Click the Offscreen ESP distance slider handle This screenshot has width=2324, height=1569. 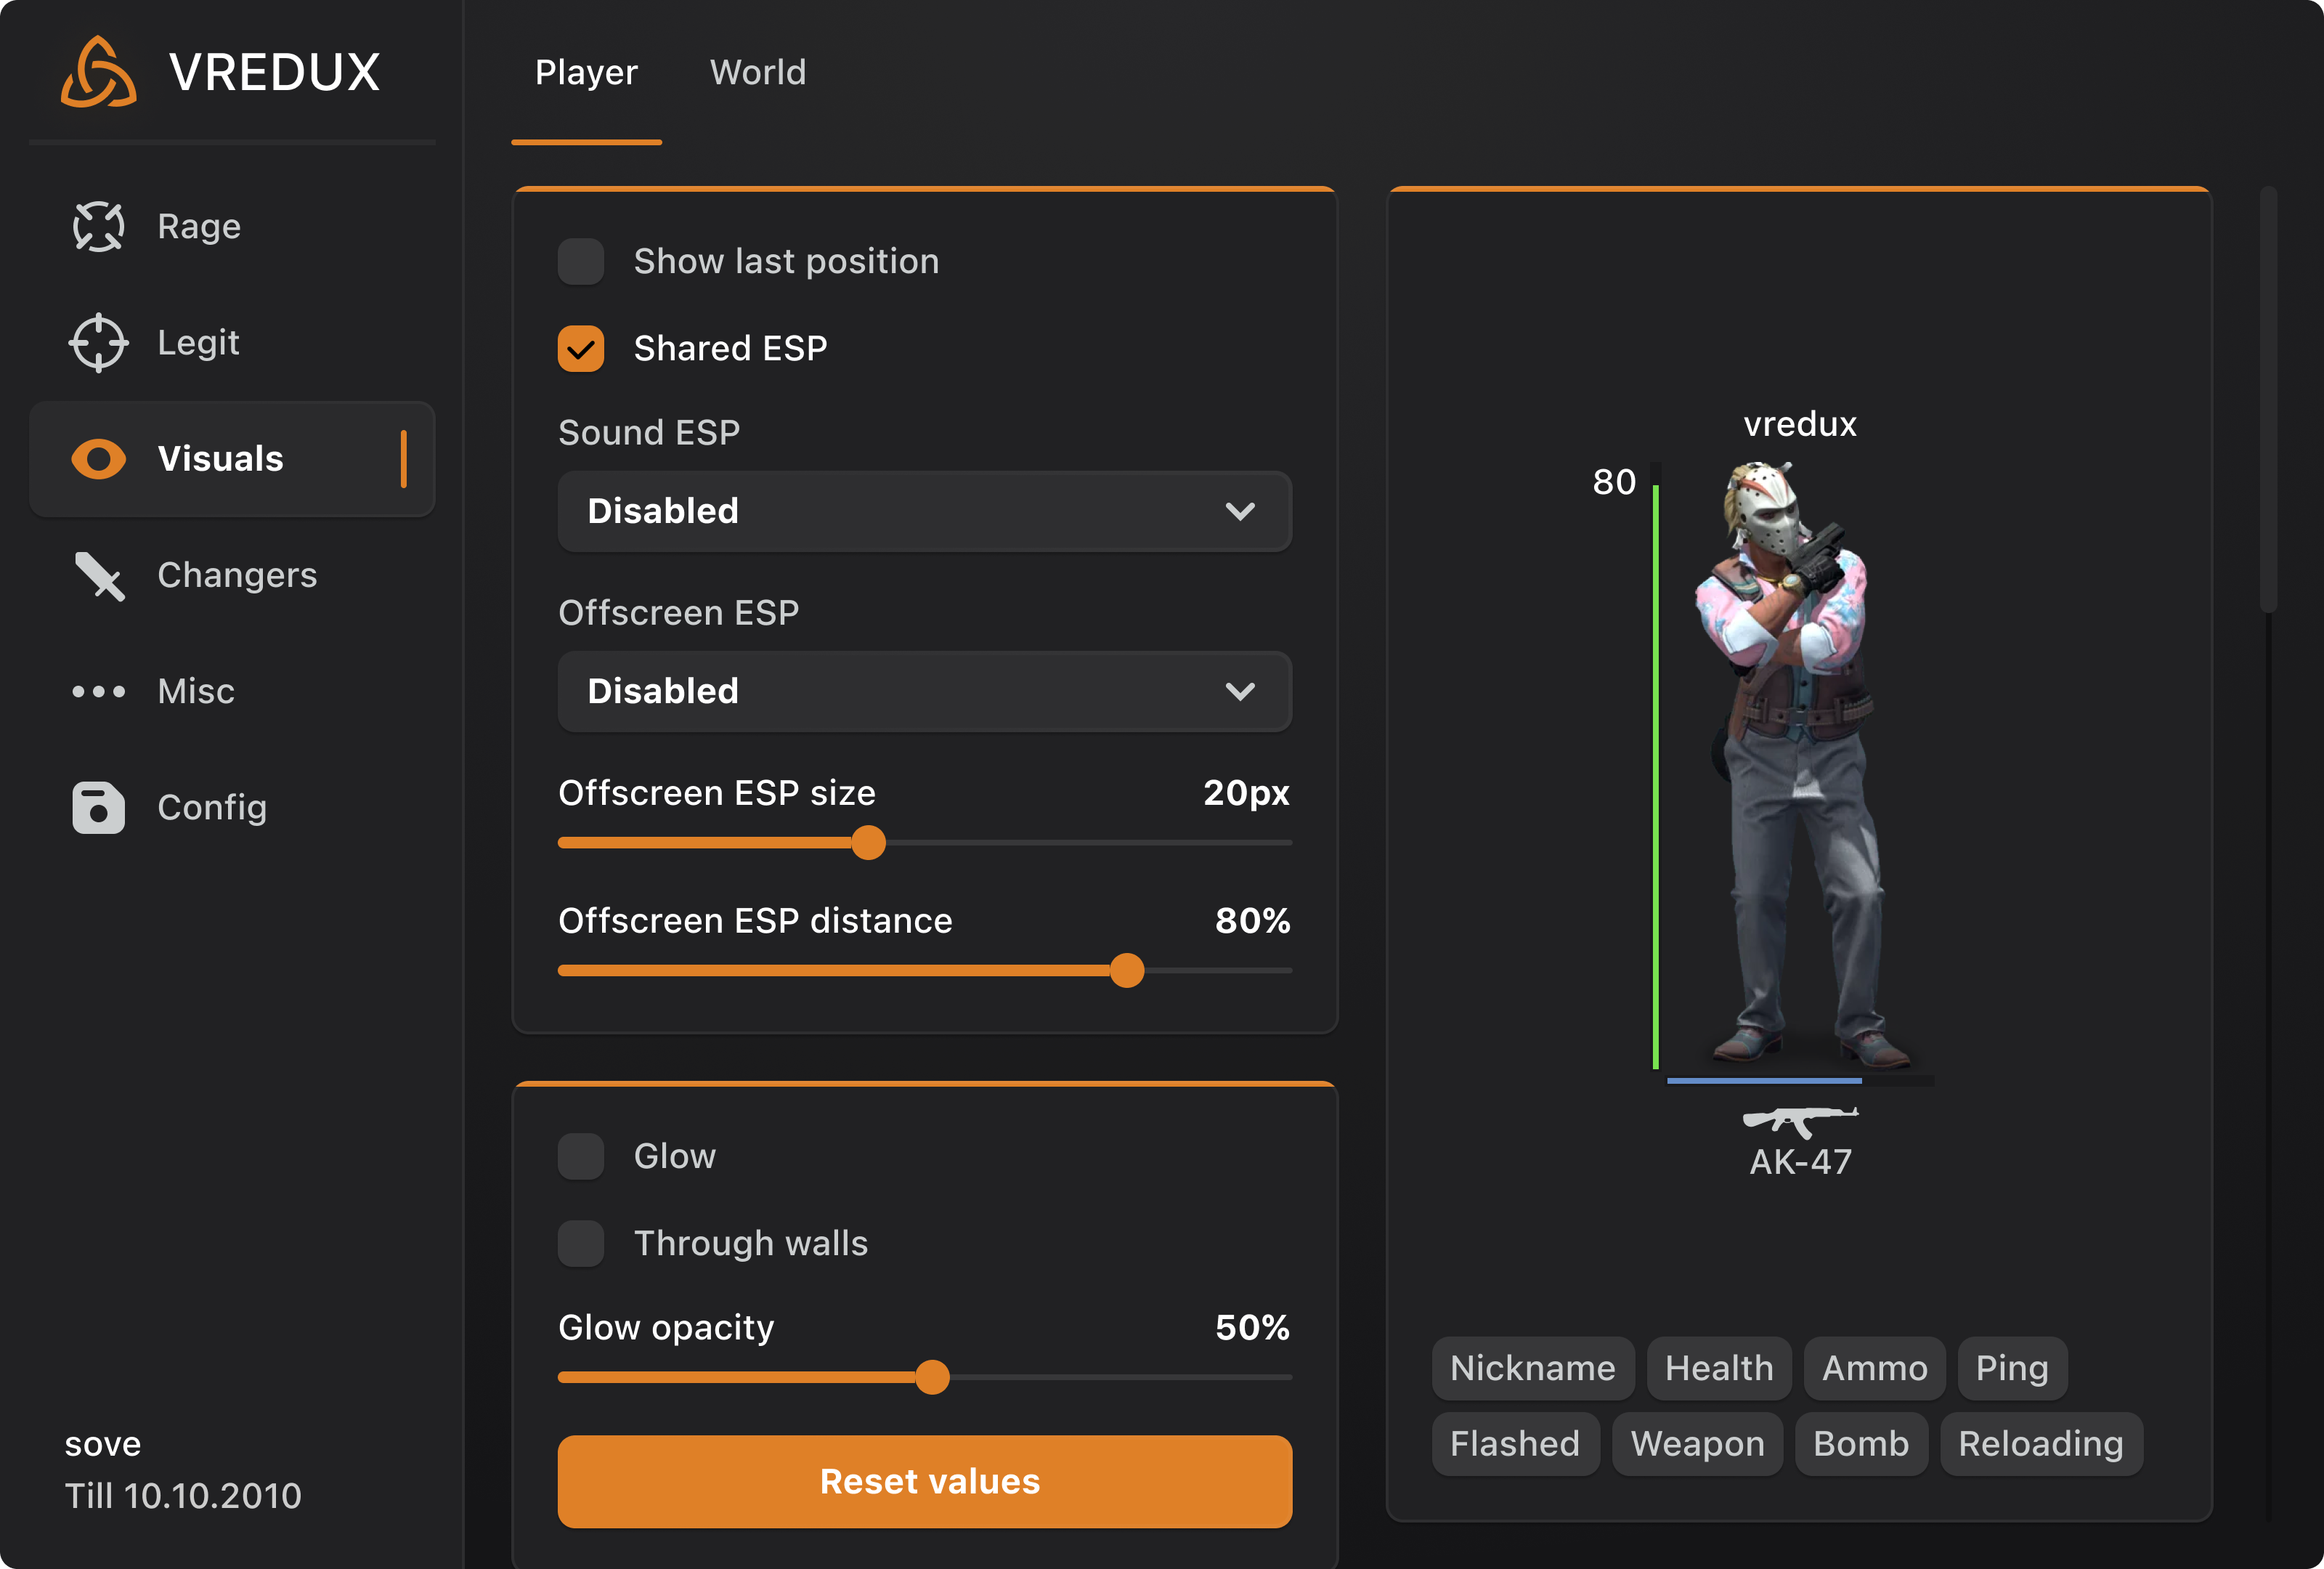pos(1127,970)
